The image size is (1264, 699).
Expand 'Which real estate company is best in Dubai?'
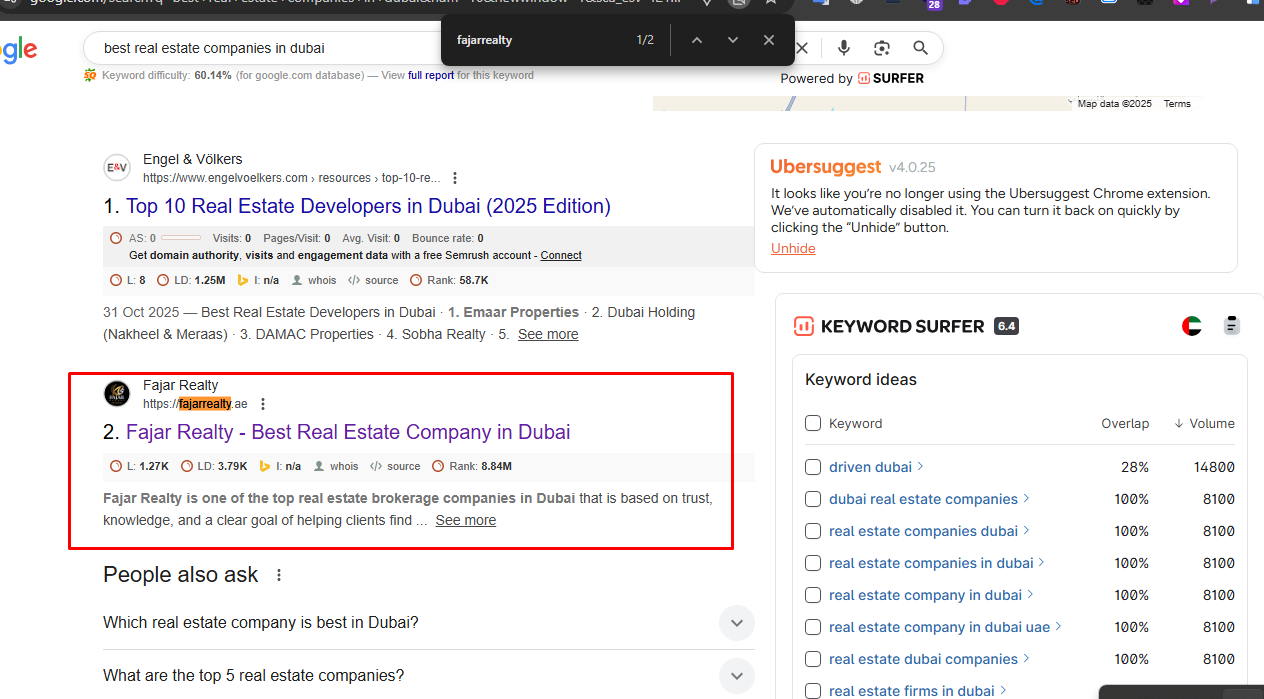[736, 623]
